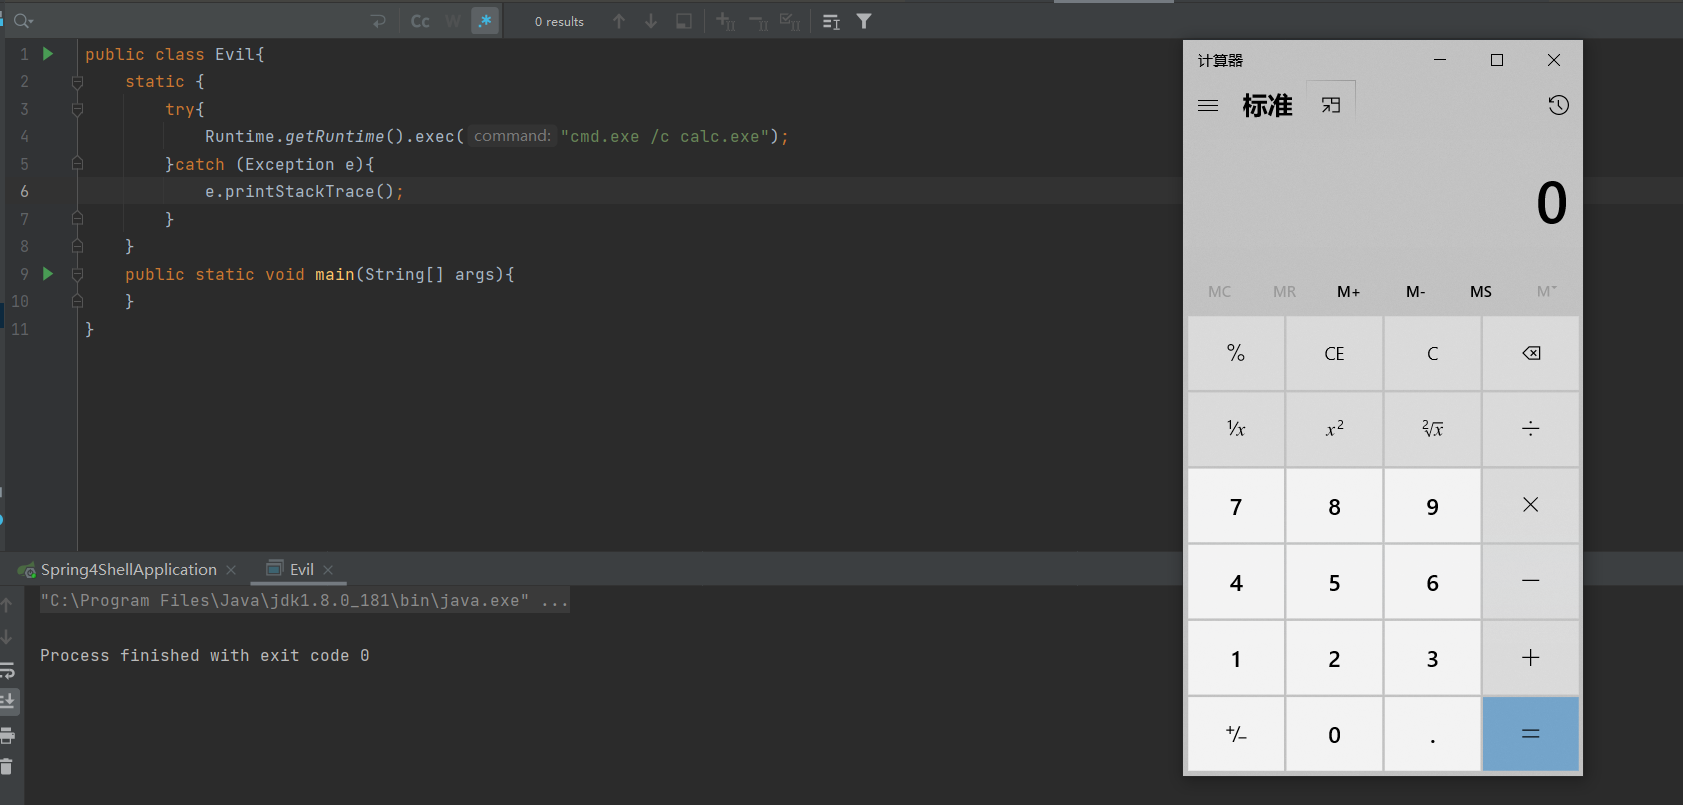This screenshot has width=1683, height=805.
Task: Toggle Calculator keep-on-top mode
Action: (1331, 105)
